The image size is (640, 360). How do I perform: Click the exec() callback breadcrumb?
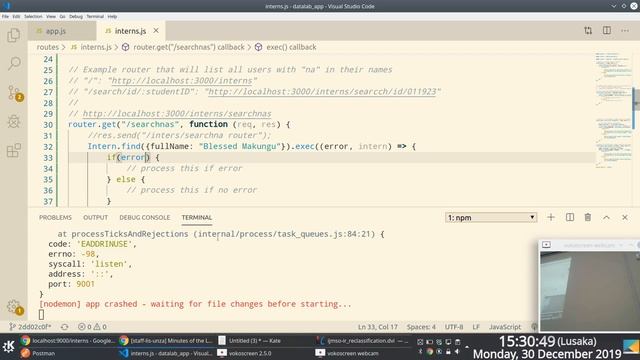tap(286, 47)
